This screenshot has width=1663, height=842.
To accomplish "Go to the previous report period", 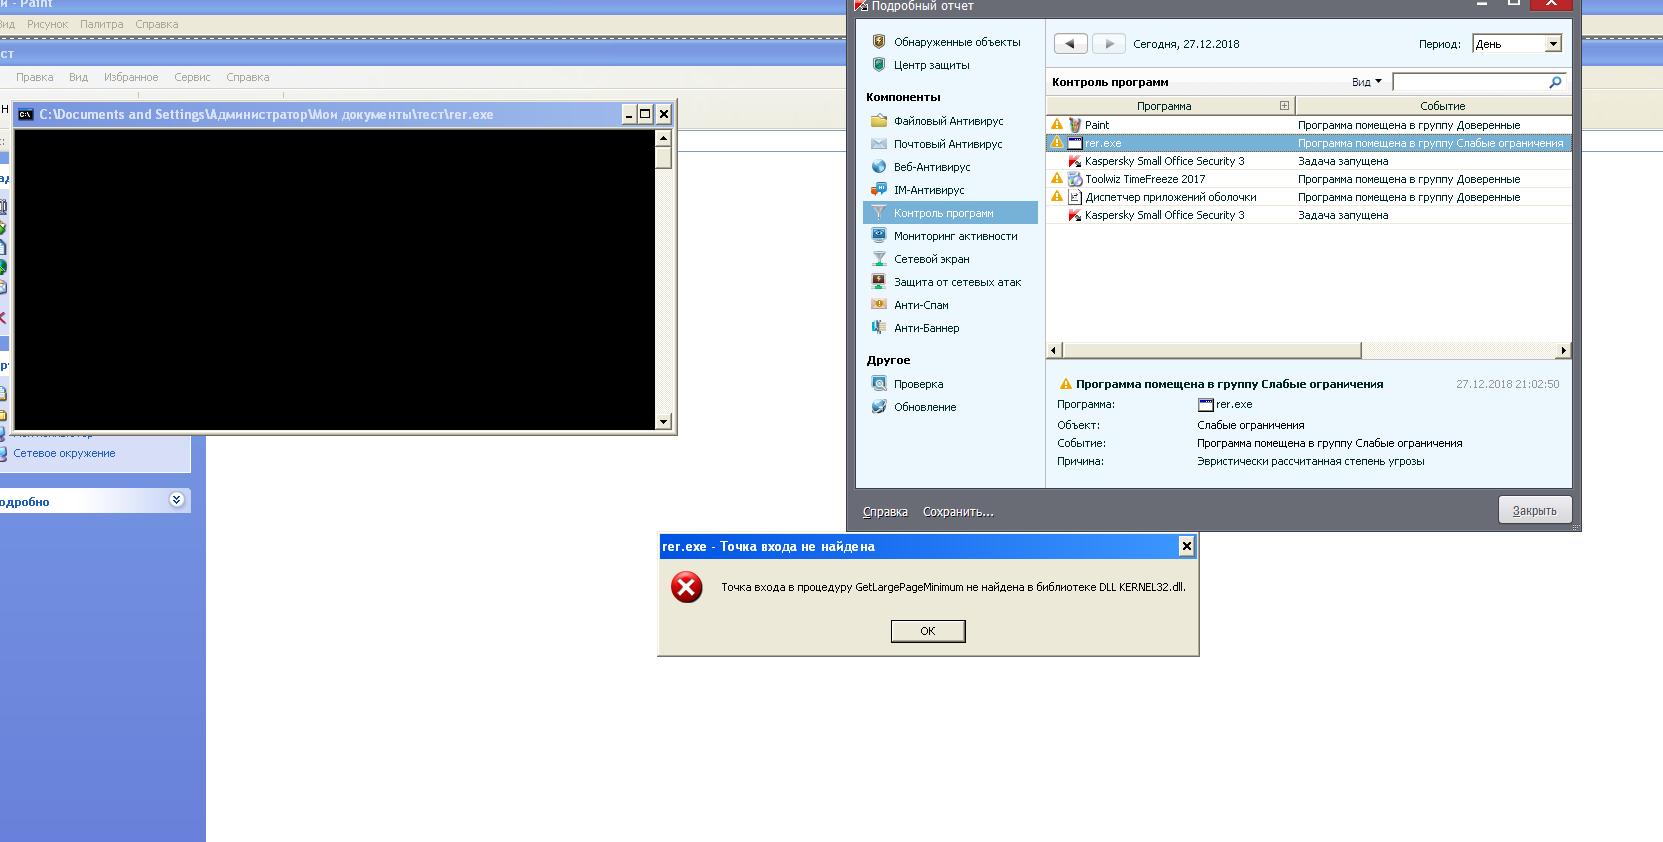I will 1070,43.
